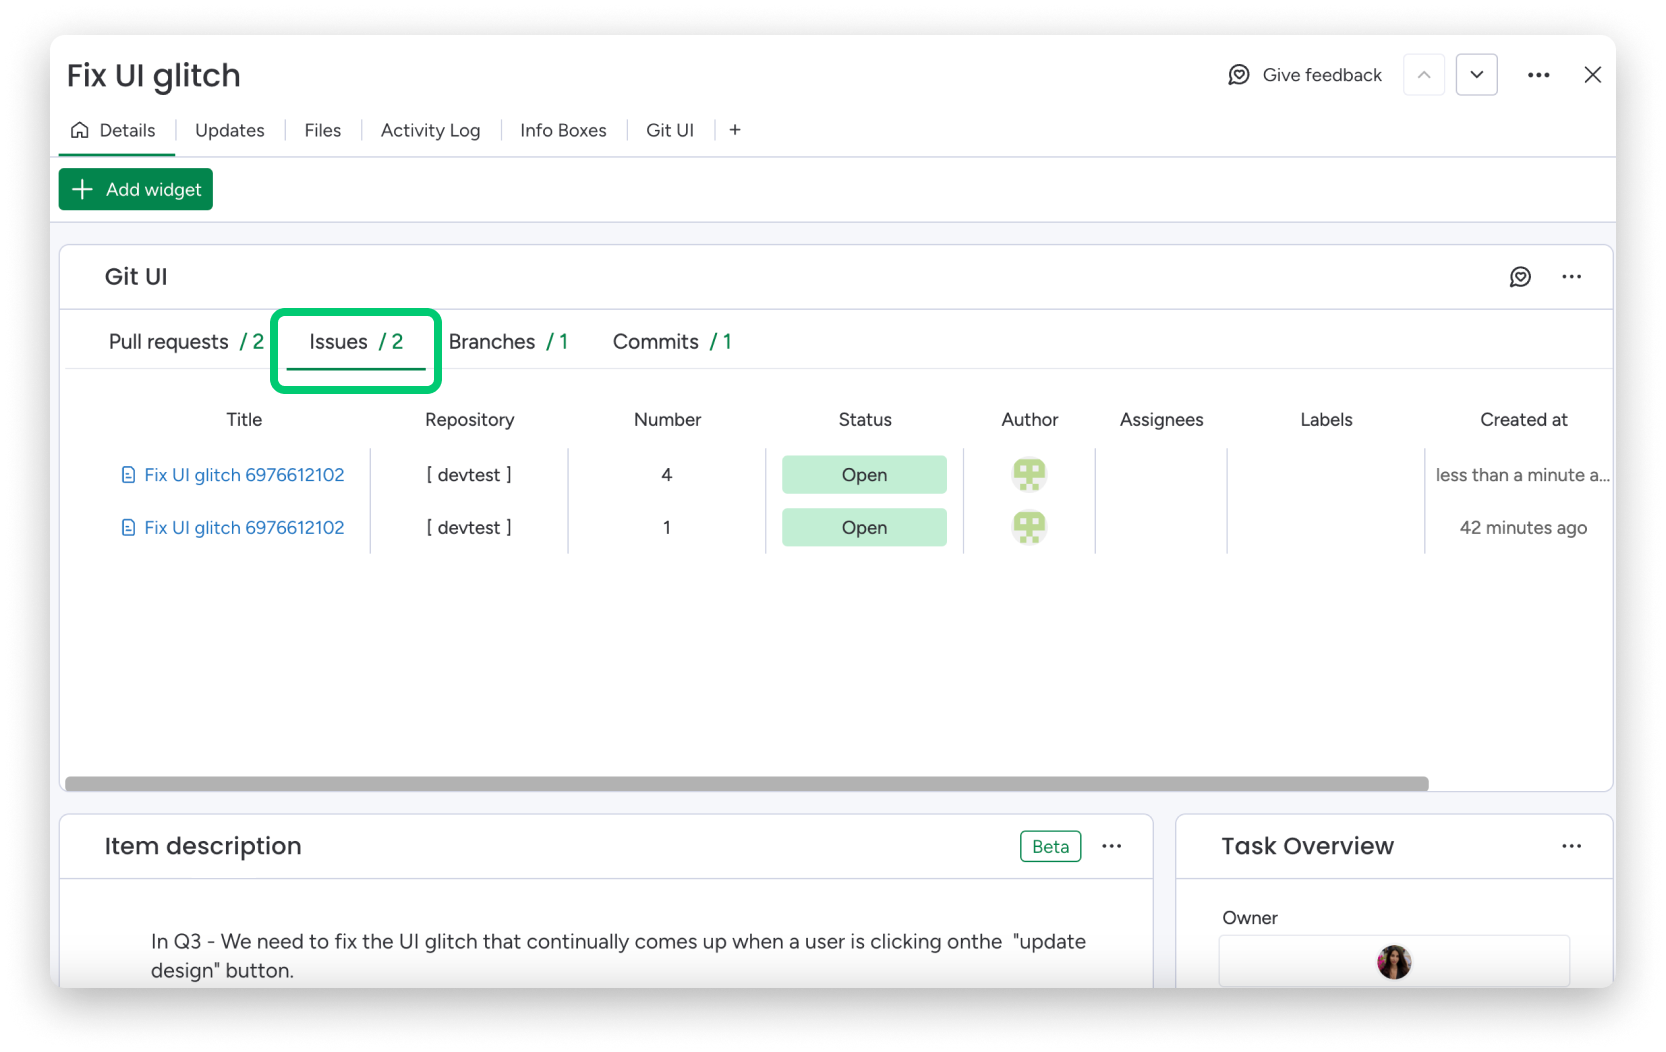Viewport: 1666px width, 1052px height.
Task: Click the Status column header
Action: point(864,420)
